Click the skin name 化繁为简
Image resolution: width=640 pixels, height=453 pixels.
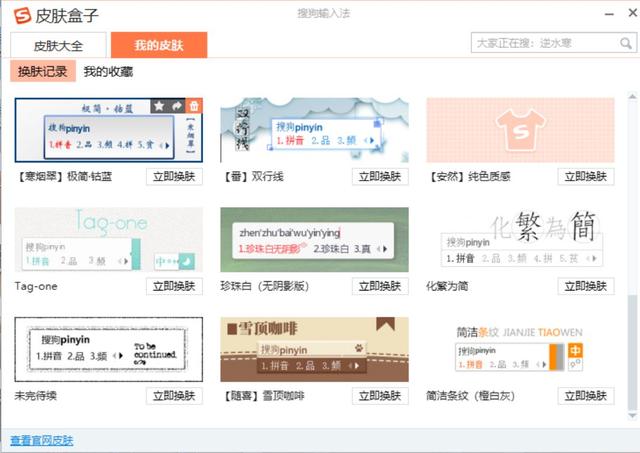447,286
